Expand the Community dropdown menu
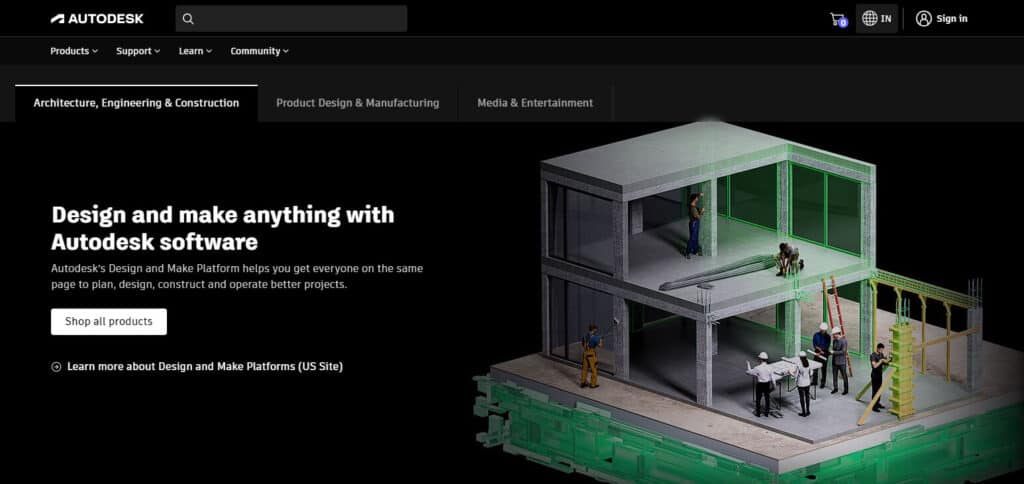The width and height of the screenshot is (1024, 484). [x=259, y=51]
